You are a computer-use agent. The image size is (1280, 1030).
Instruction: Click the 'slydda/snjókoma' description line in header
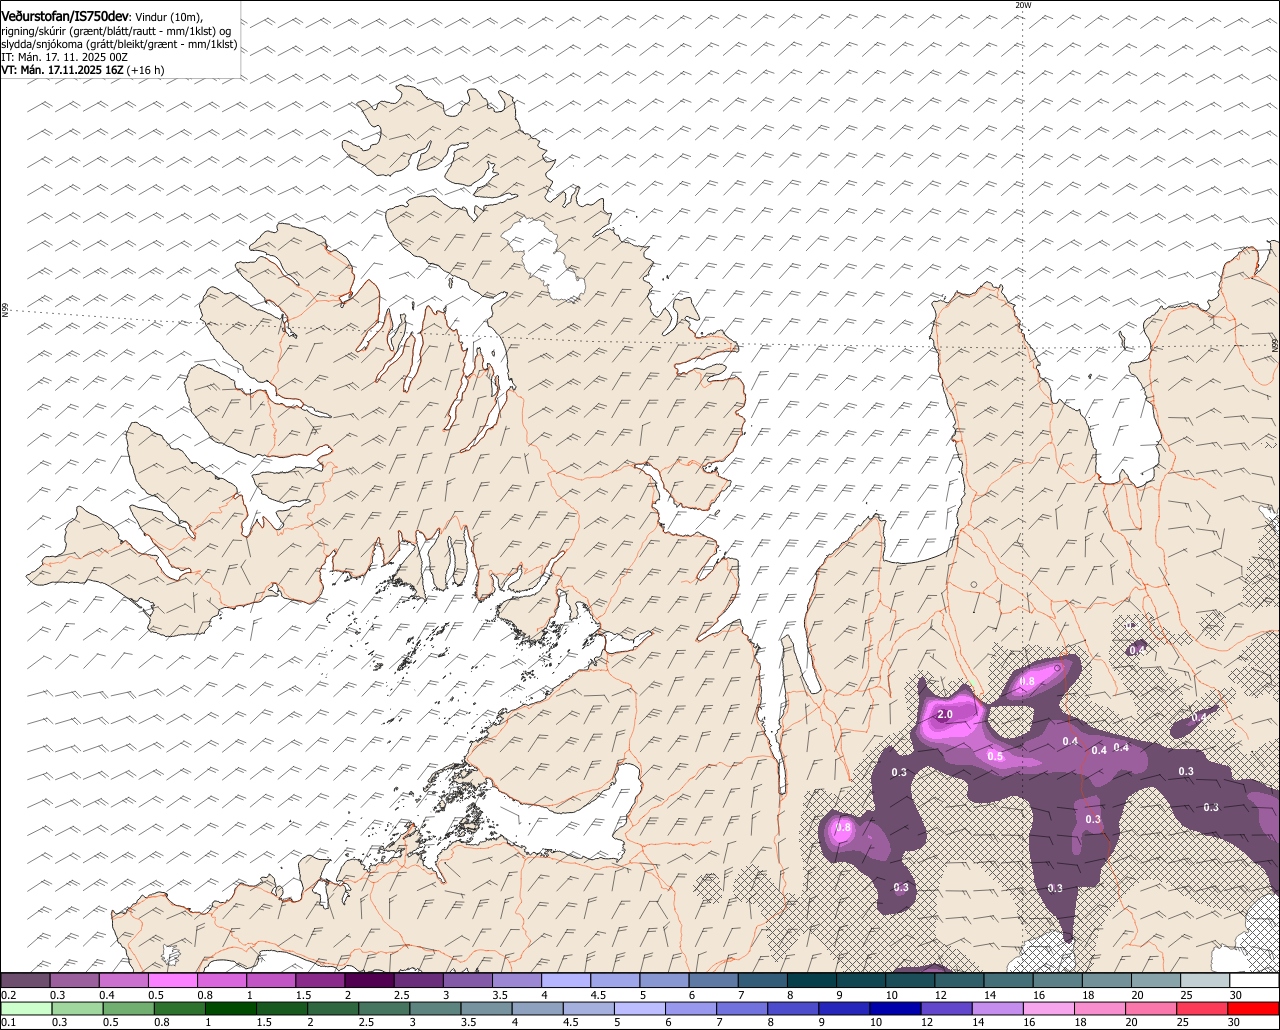coord(119,44)
